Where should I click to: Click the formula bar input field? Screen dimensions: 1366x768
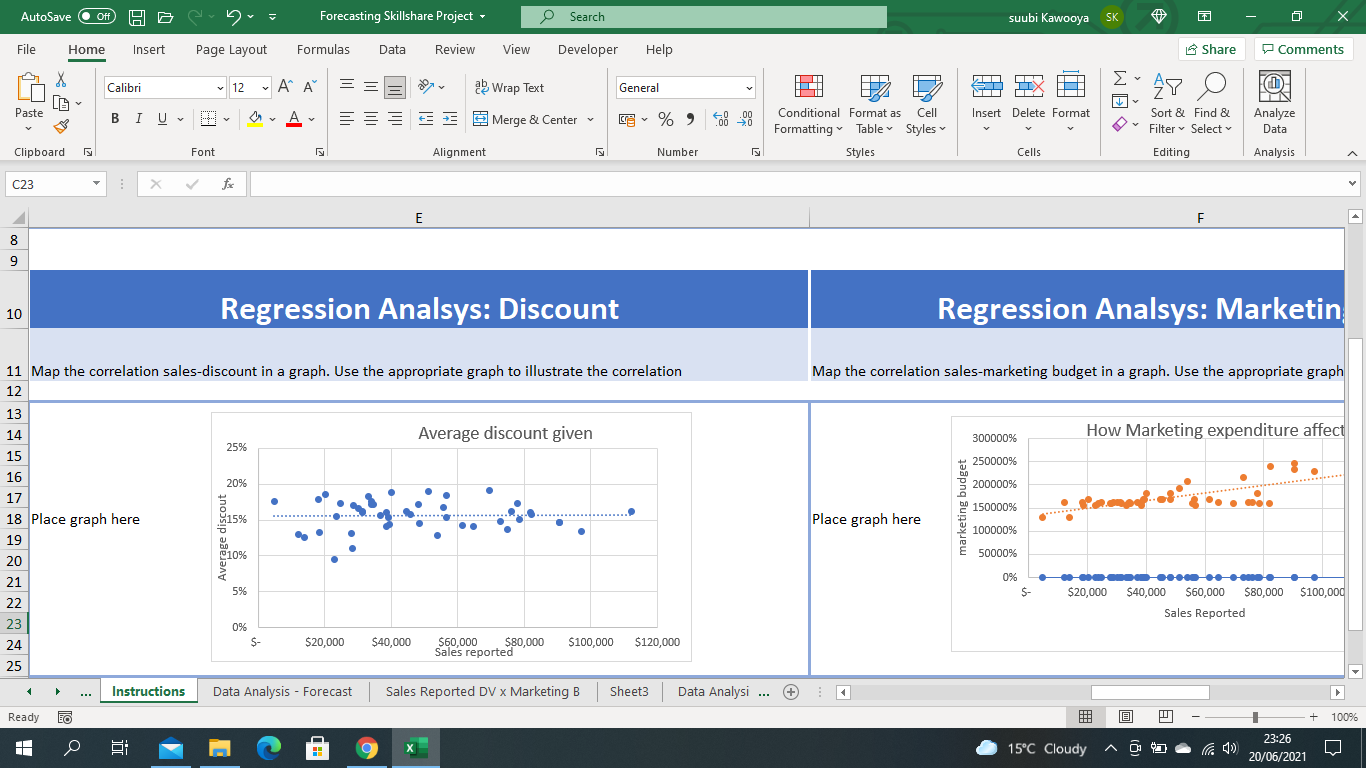(x=797, y=184)
